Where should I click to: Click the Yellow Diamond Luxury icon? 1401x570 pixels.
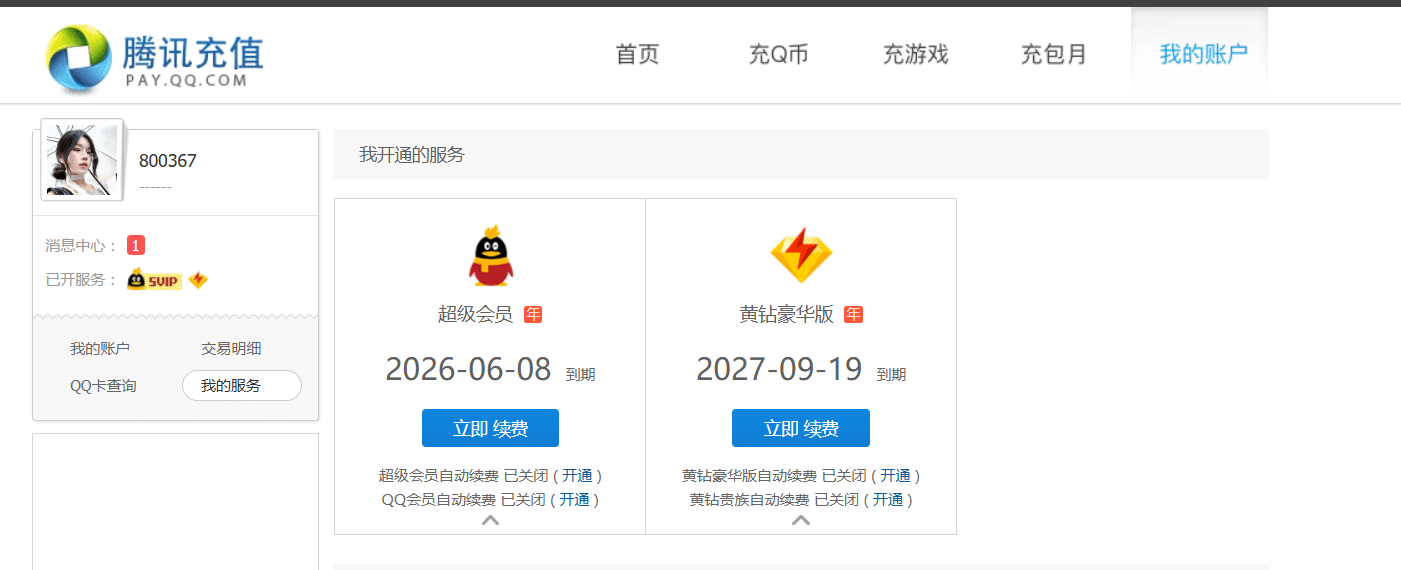(x=801, y=256)
